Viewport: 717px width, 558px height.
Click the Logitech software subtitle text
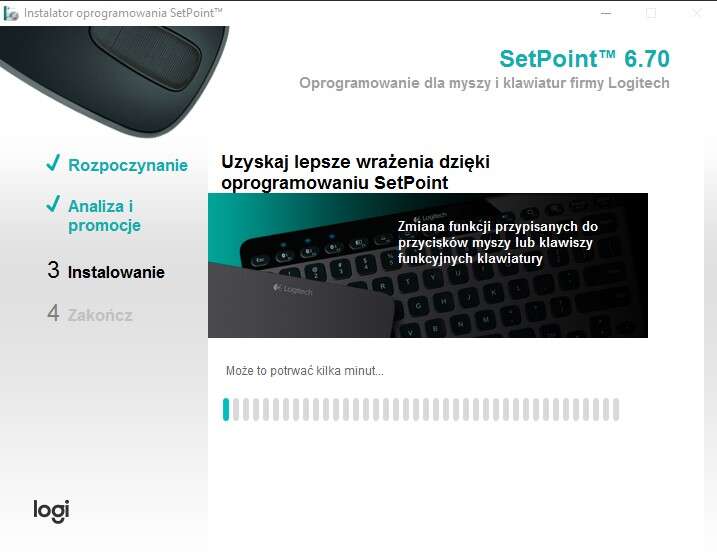(484, 83)
